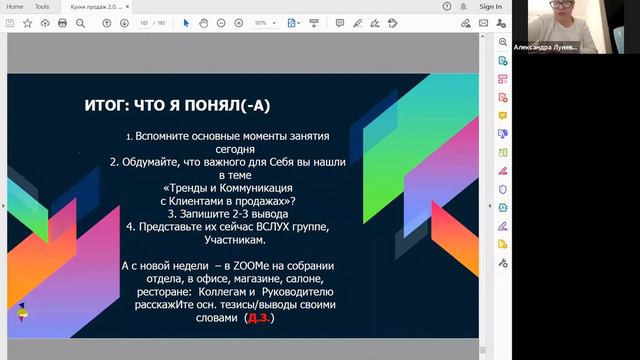Click the Save file icon
The width and height of the screenshot is (640, 360).
click(x=10, y=23)
